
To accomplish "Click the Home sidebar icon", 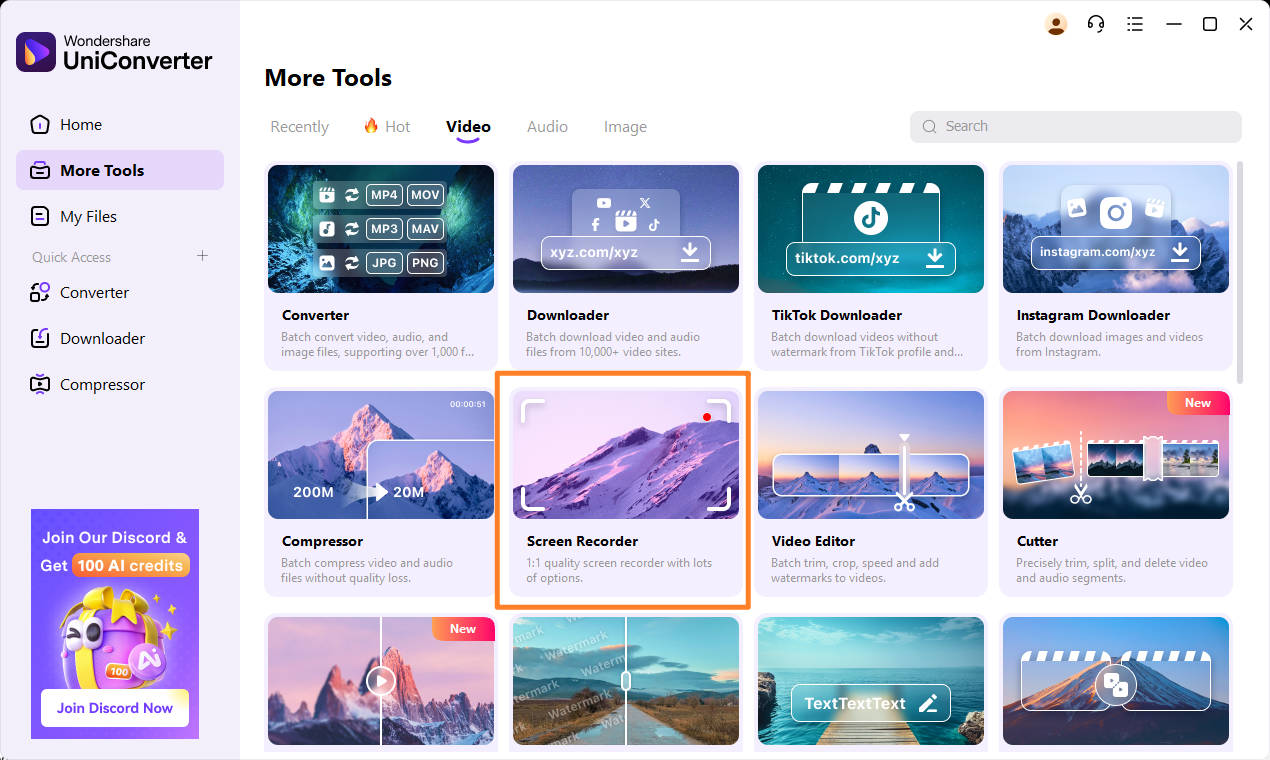I will (x=40, y=125).
